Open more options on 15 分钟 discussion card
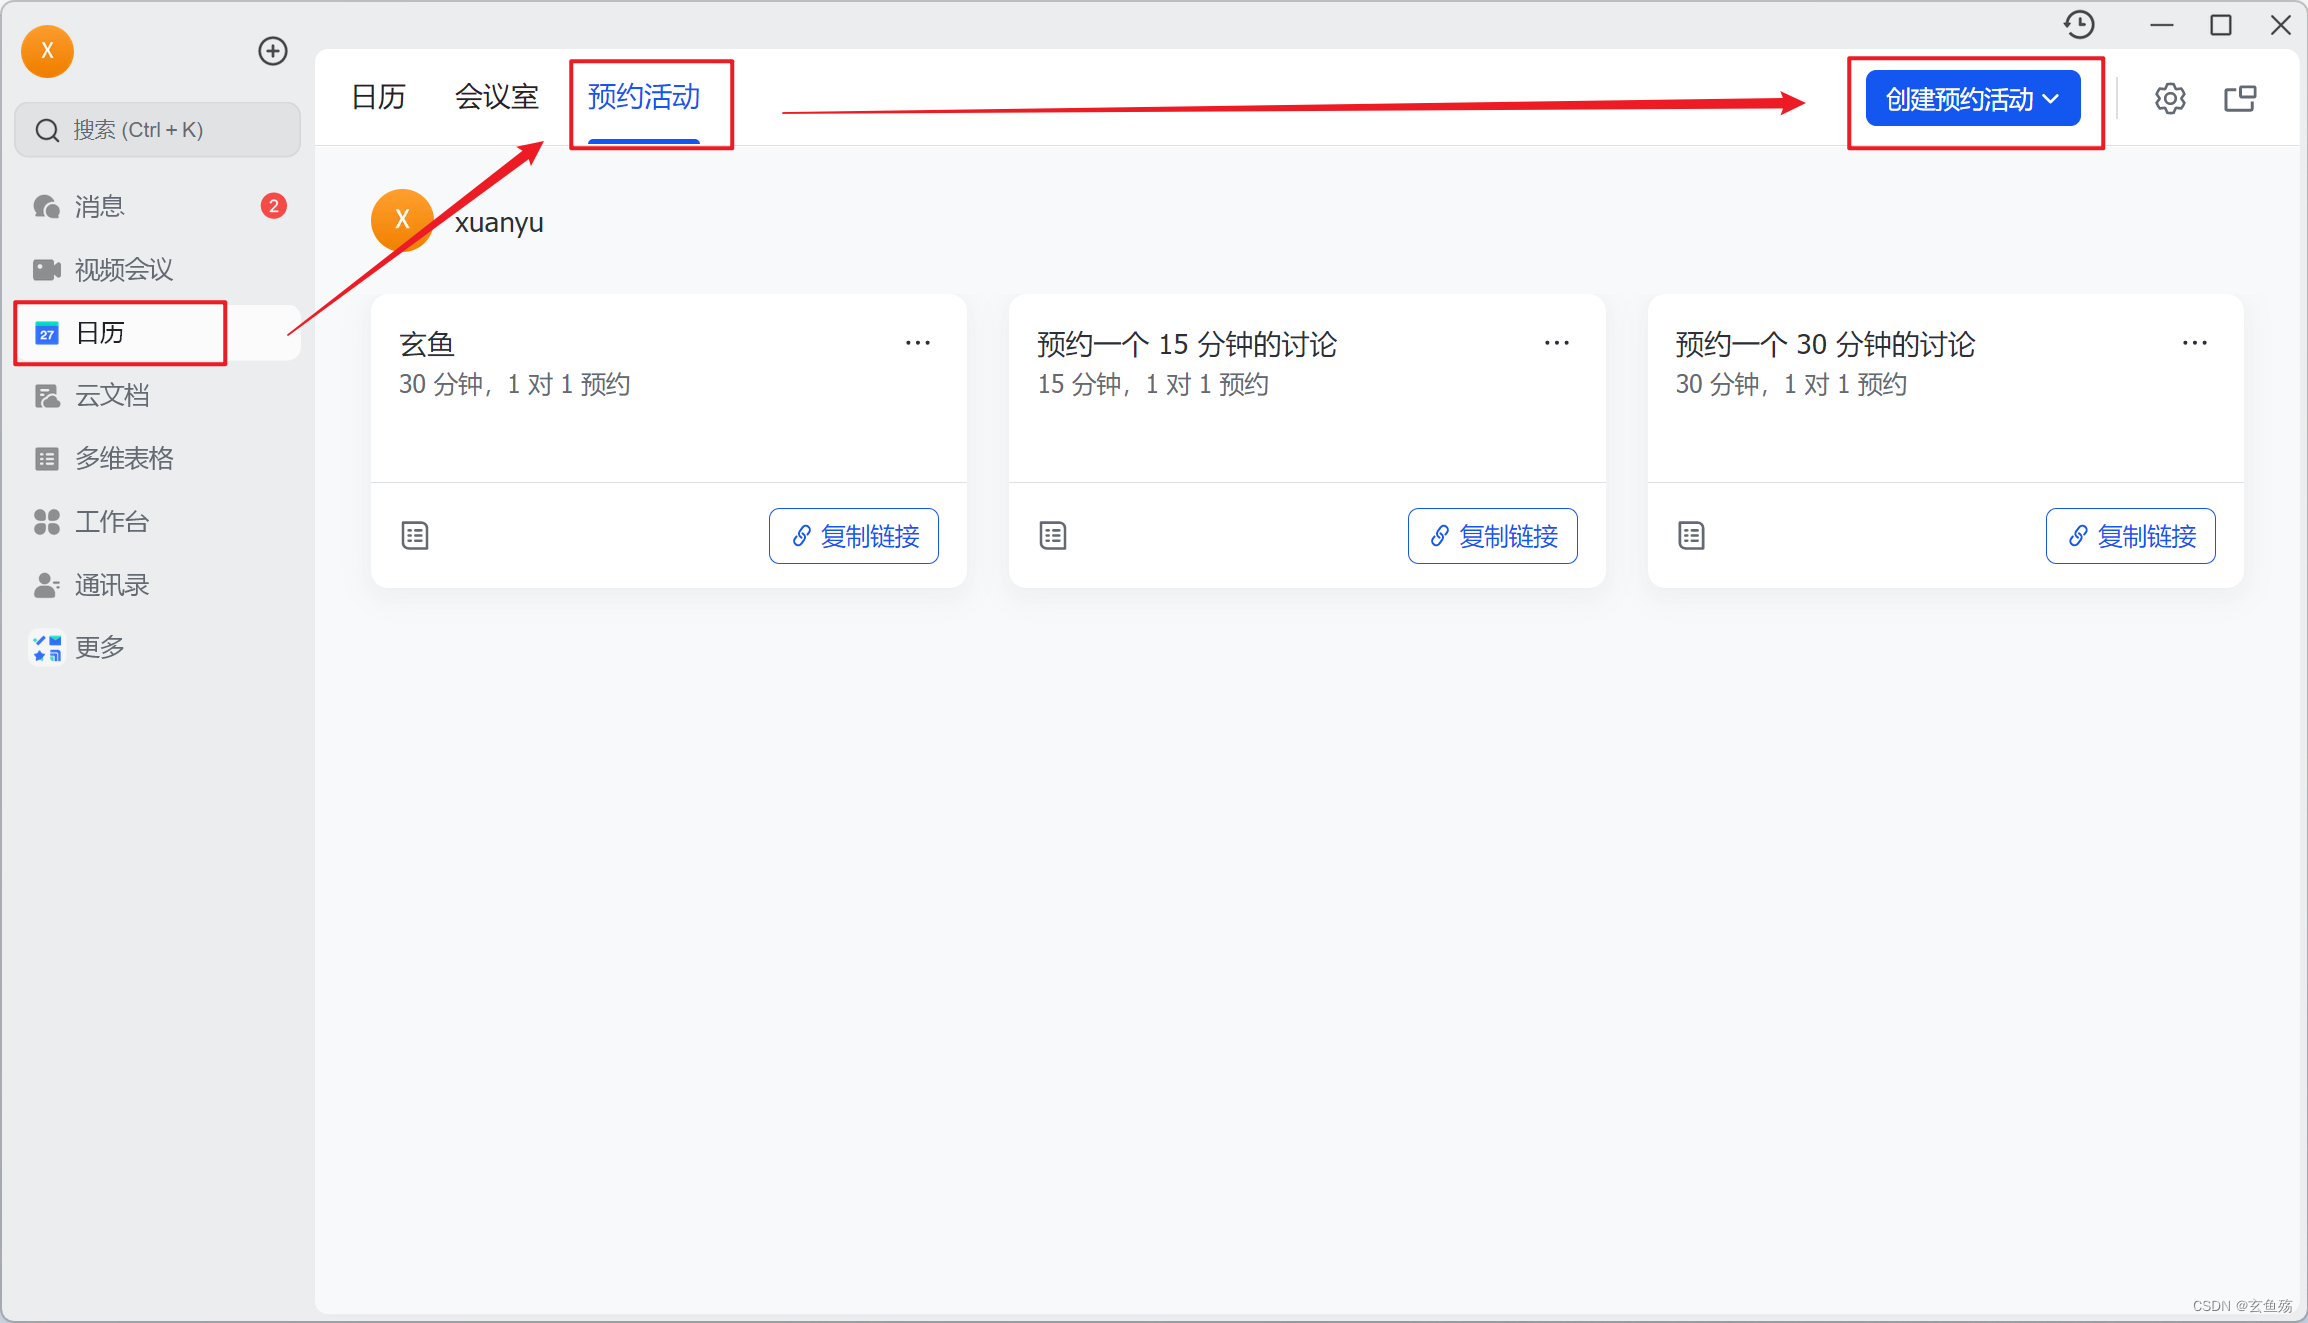Screen dimensions: 2308x1323 coord(1556,343)
